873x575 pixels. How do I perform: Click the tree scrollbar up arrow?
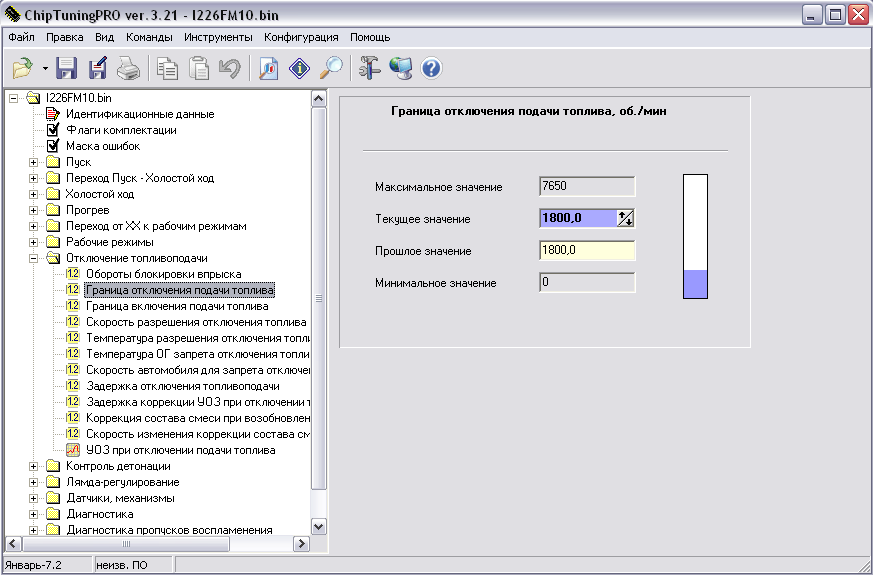click(x=318, y=99)
